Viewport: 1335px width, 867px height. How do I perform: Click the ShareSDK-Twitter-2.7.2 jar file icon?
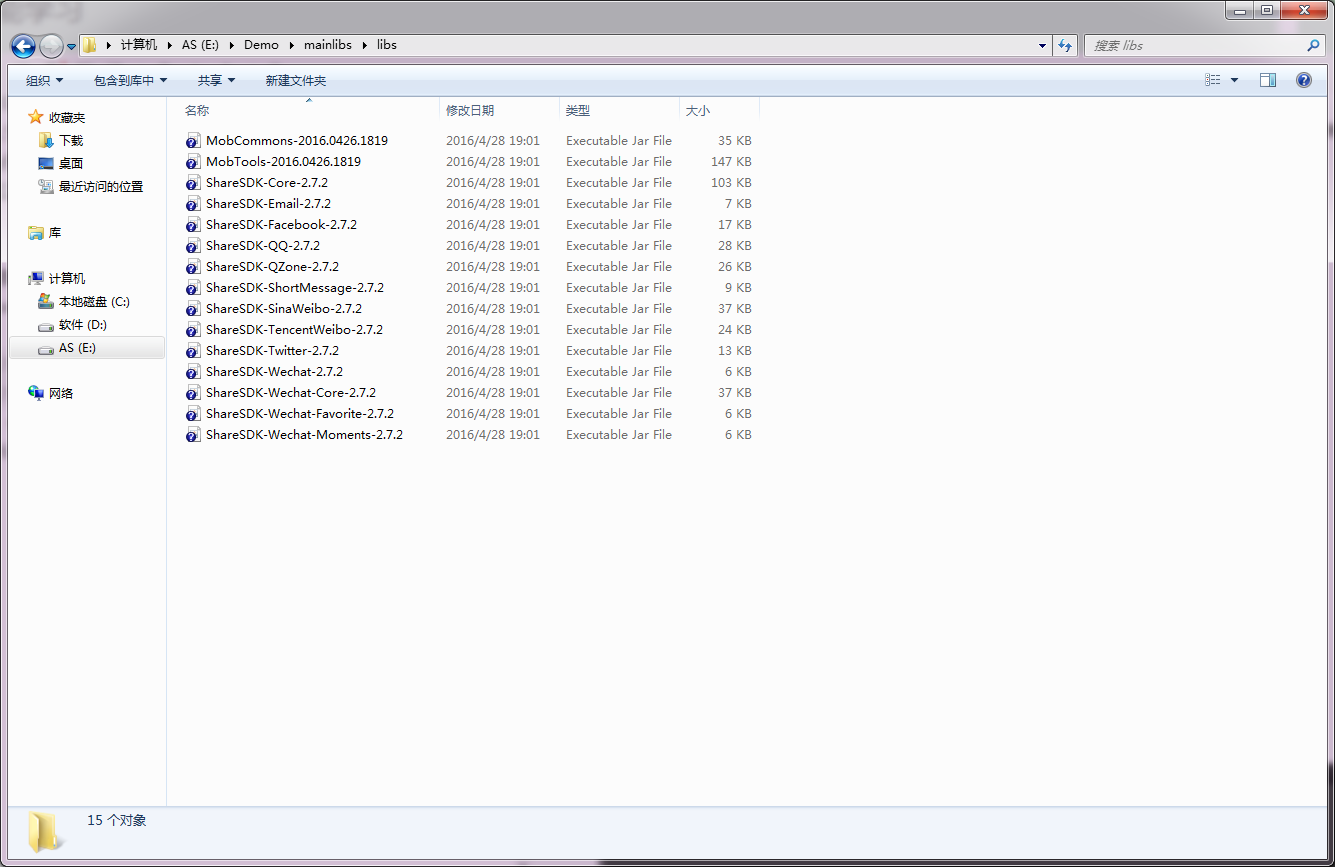[193, 351]
